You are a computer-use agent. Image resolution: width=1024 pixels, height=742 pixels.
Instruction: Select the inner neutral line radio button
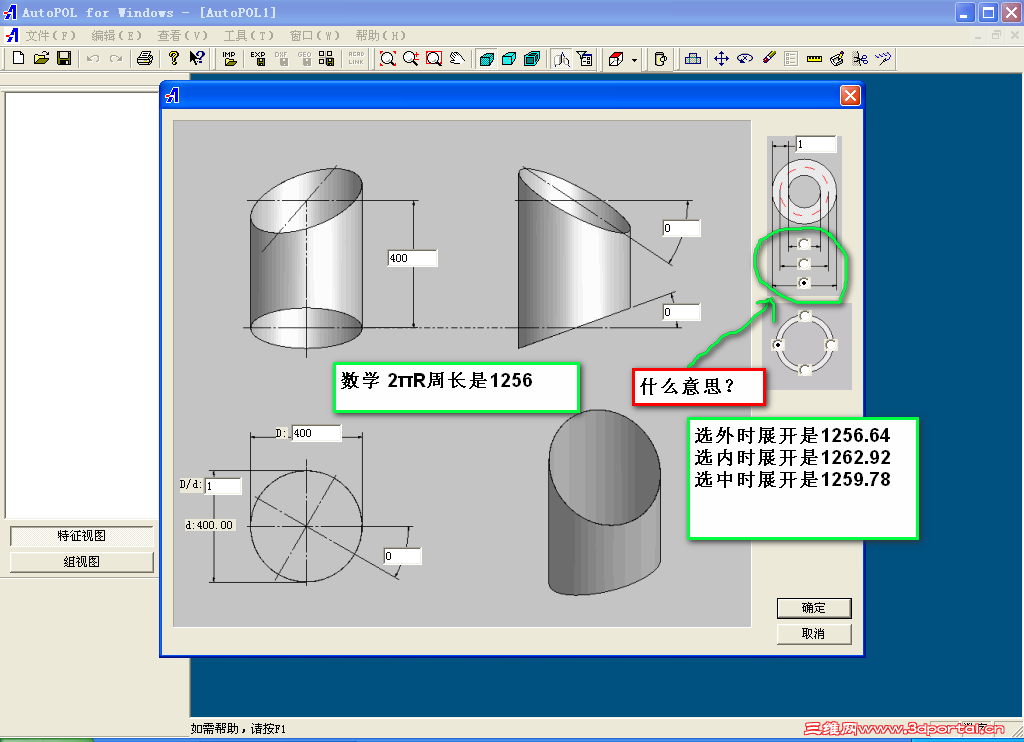(804, 245)
